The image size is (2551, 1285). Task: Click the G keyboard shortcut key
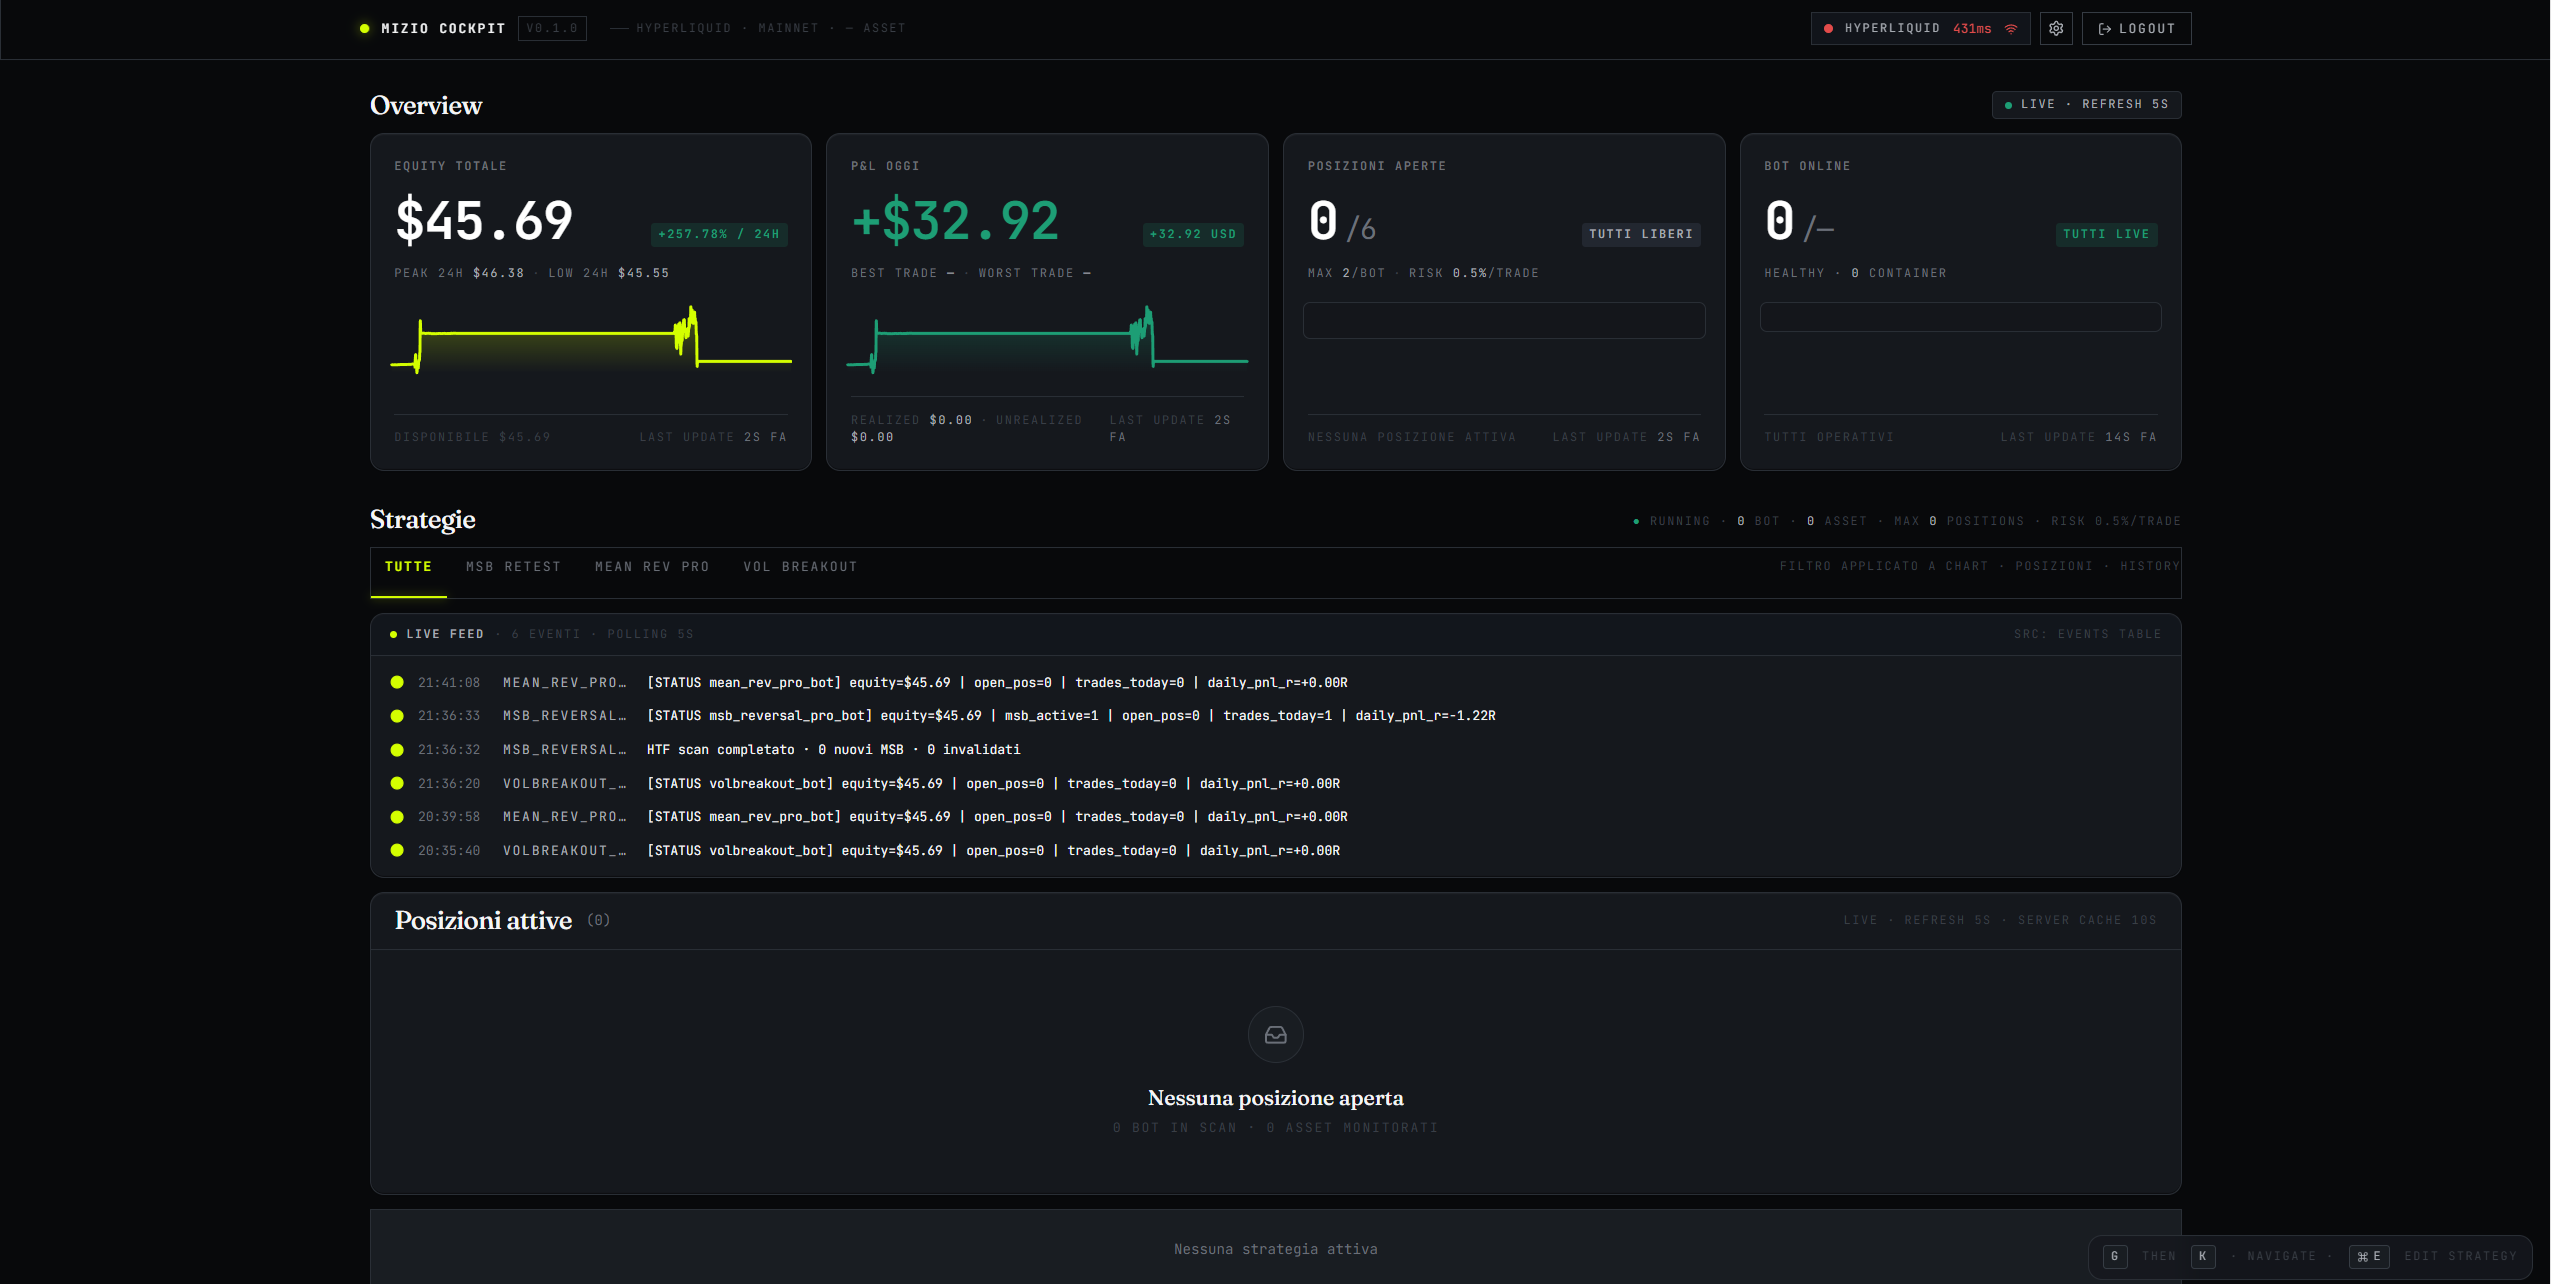click(2115, 1257)
